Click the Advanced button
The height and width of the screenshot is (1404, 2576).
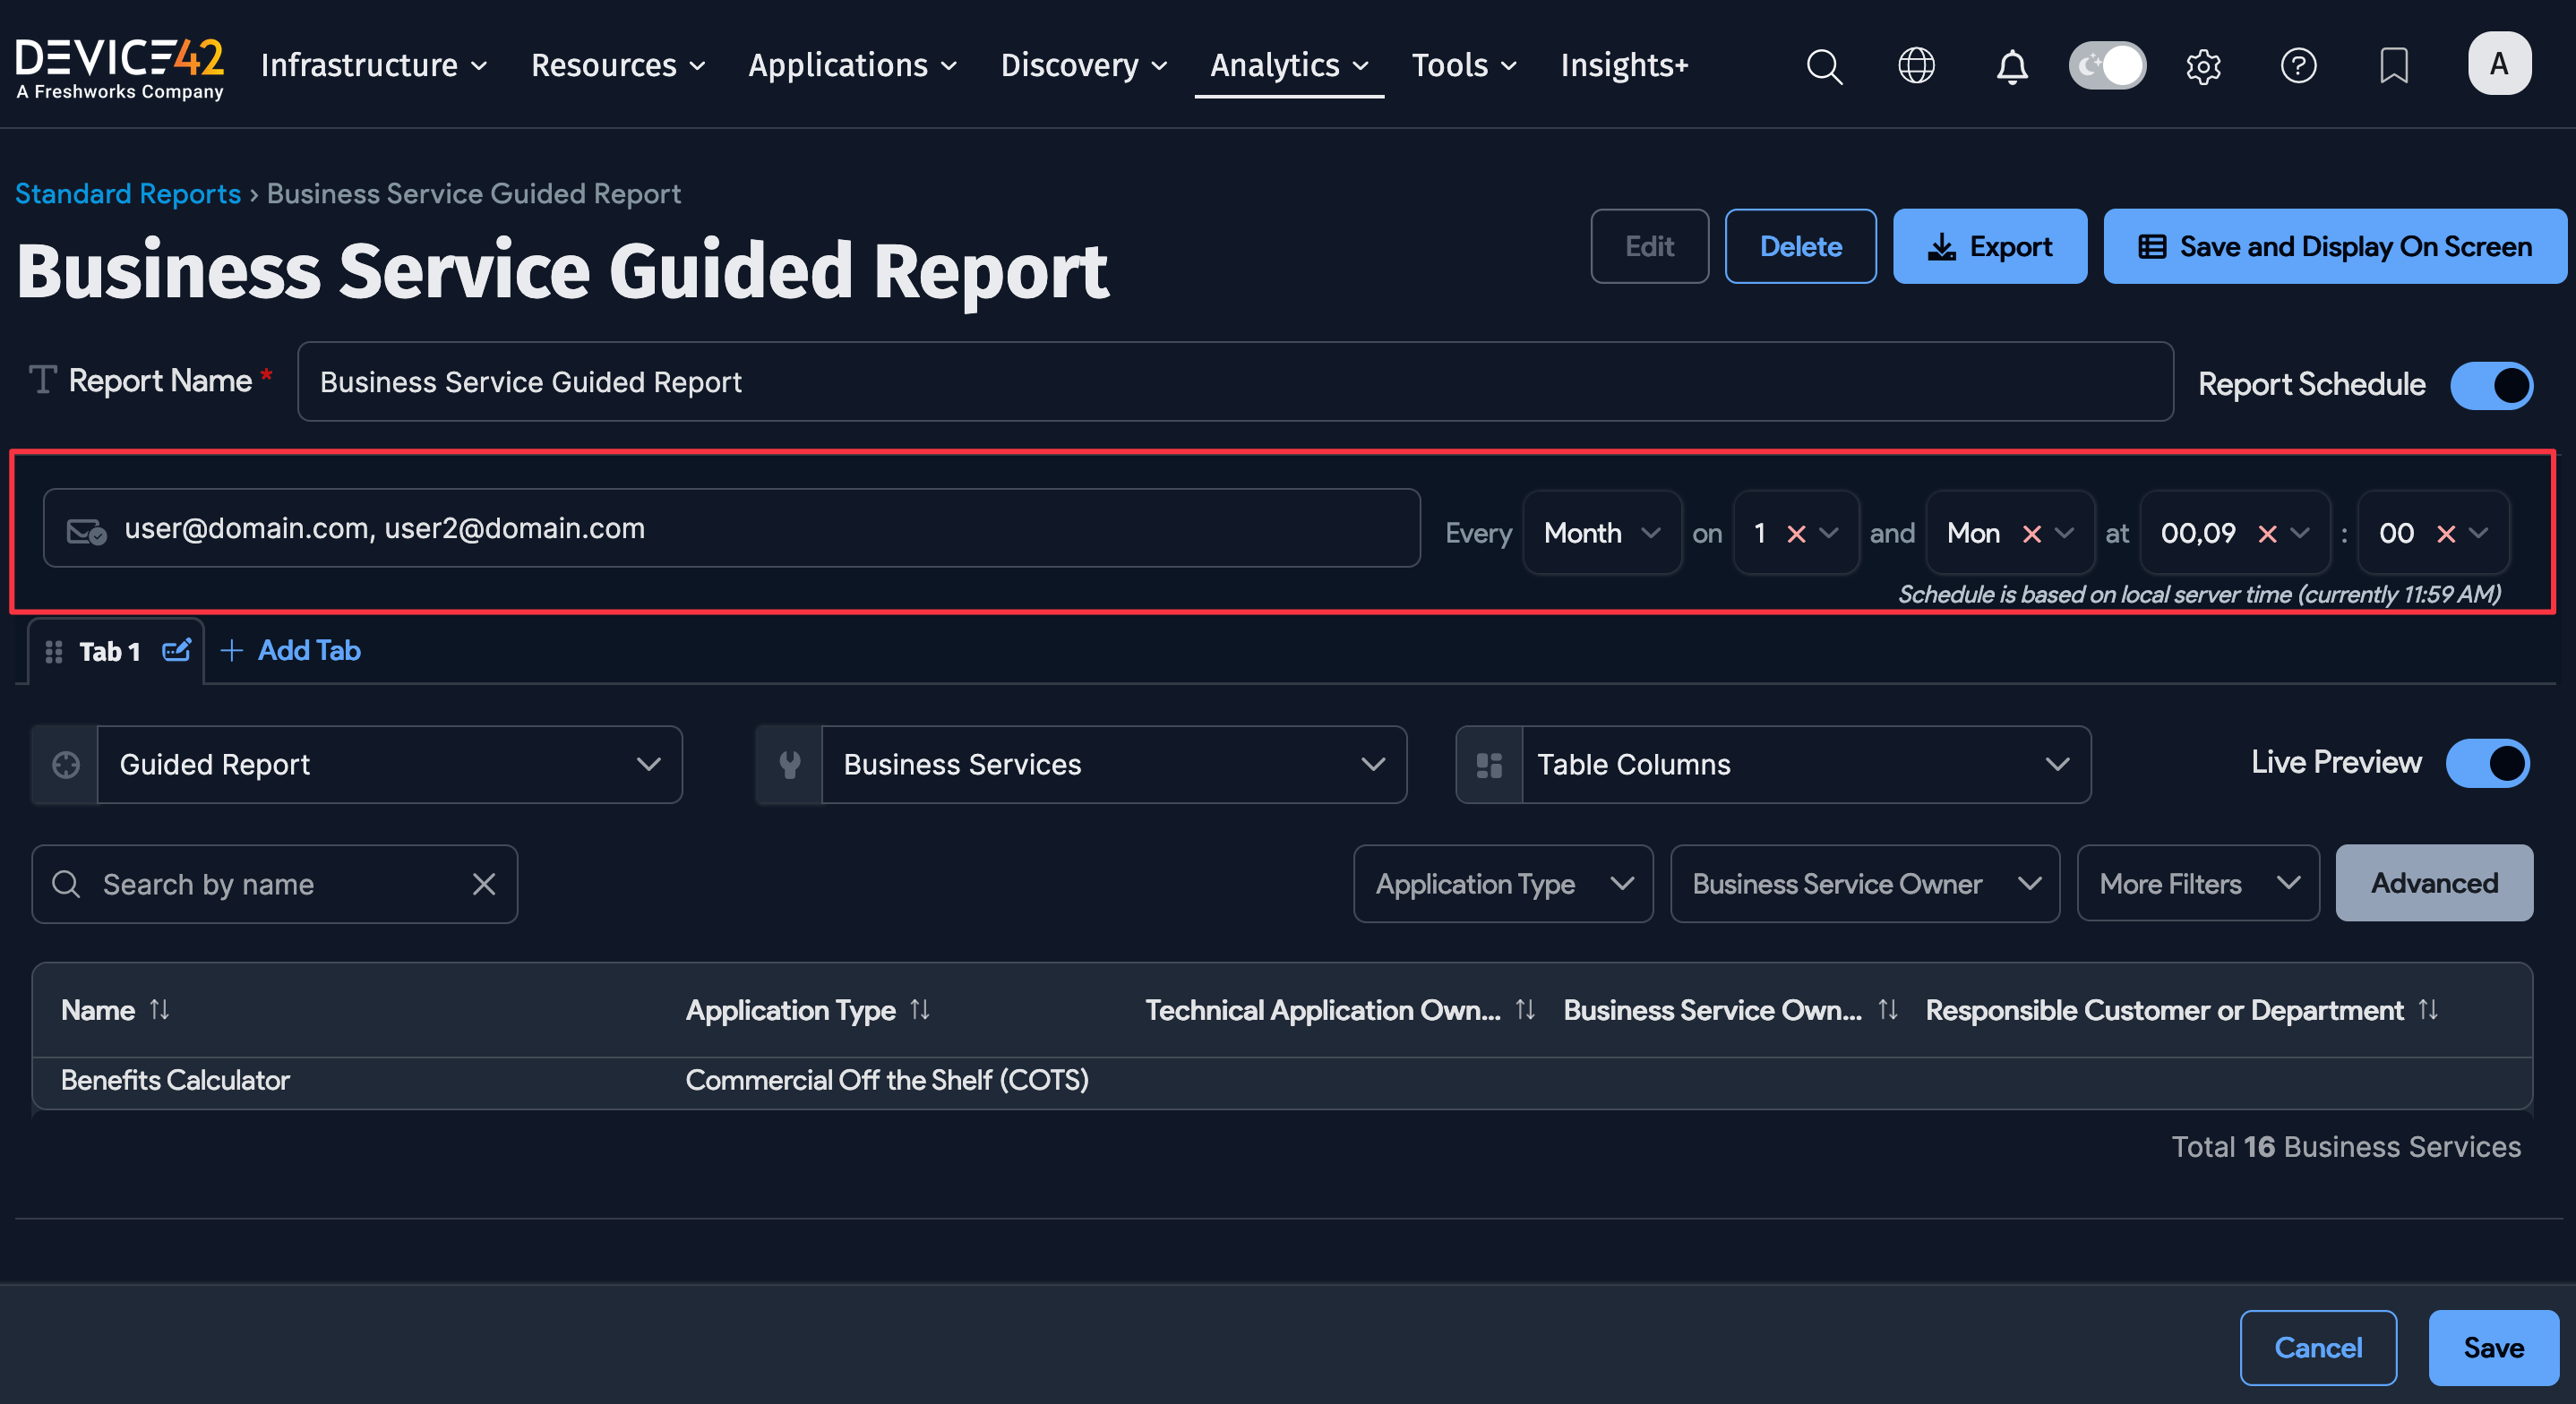(x=2434, y=883)
